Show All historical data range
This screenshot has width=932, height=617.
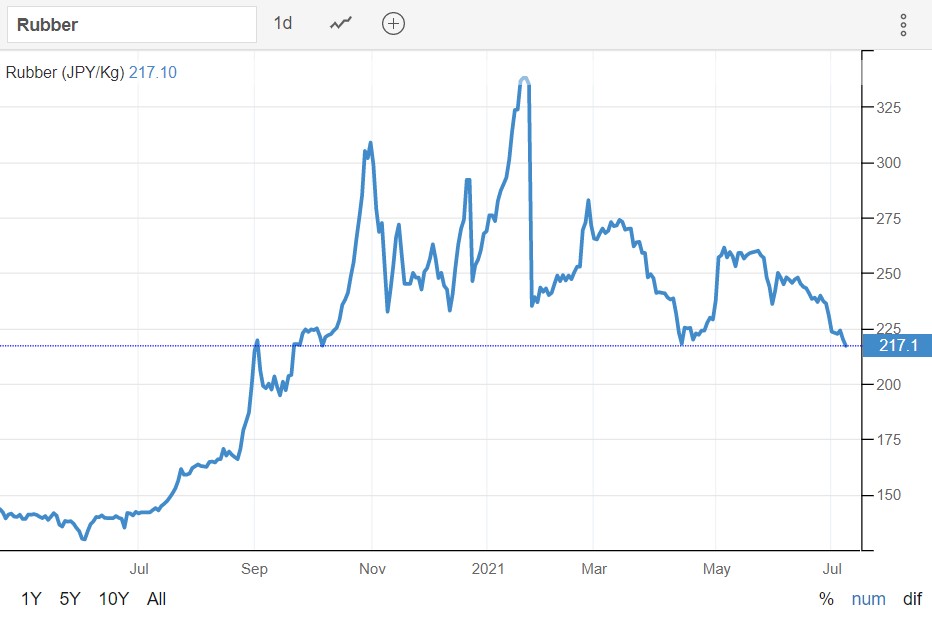tap(156, 599)
